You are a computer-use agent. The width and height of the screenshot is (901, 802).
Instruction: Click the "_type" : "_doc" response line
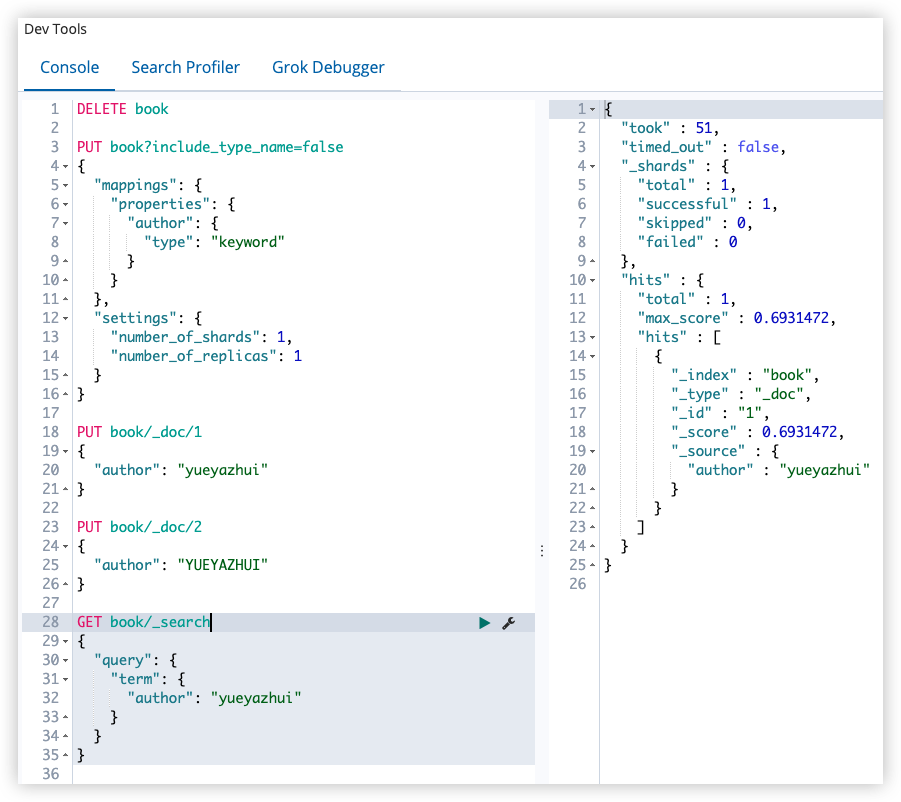741,394
